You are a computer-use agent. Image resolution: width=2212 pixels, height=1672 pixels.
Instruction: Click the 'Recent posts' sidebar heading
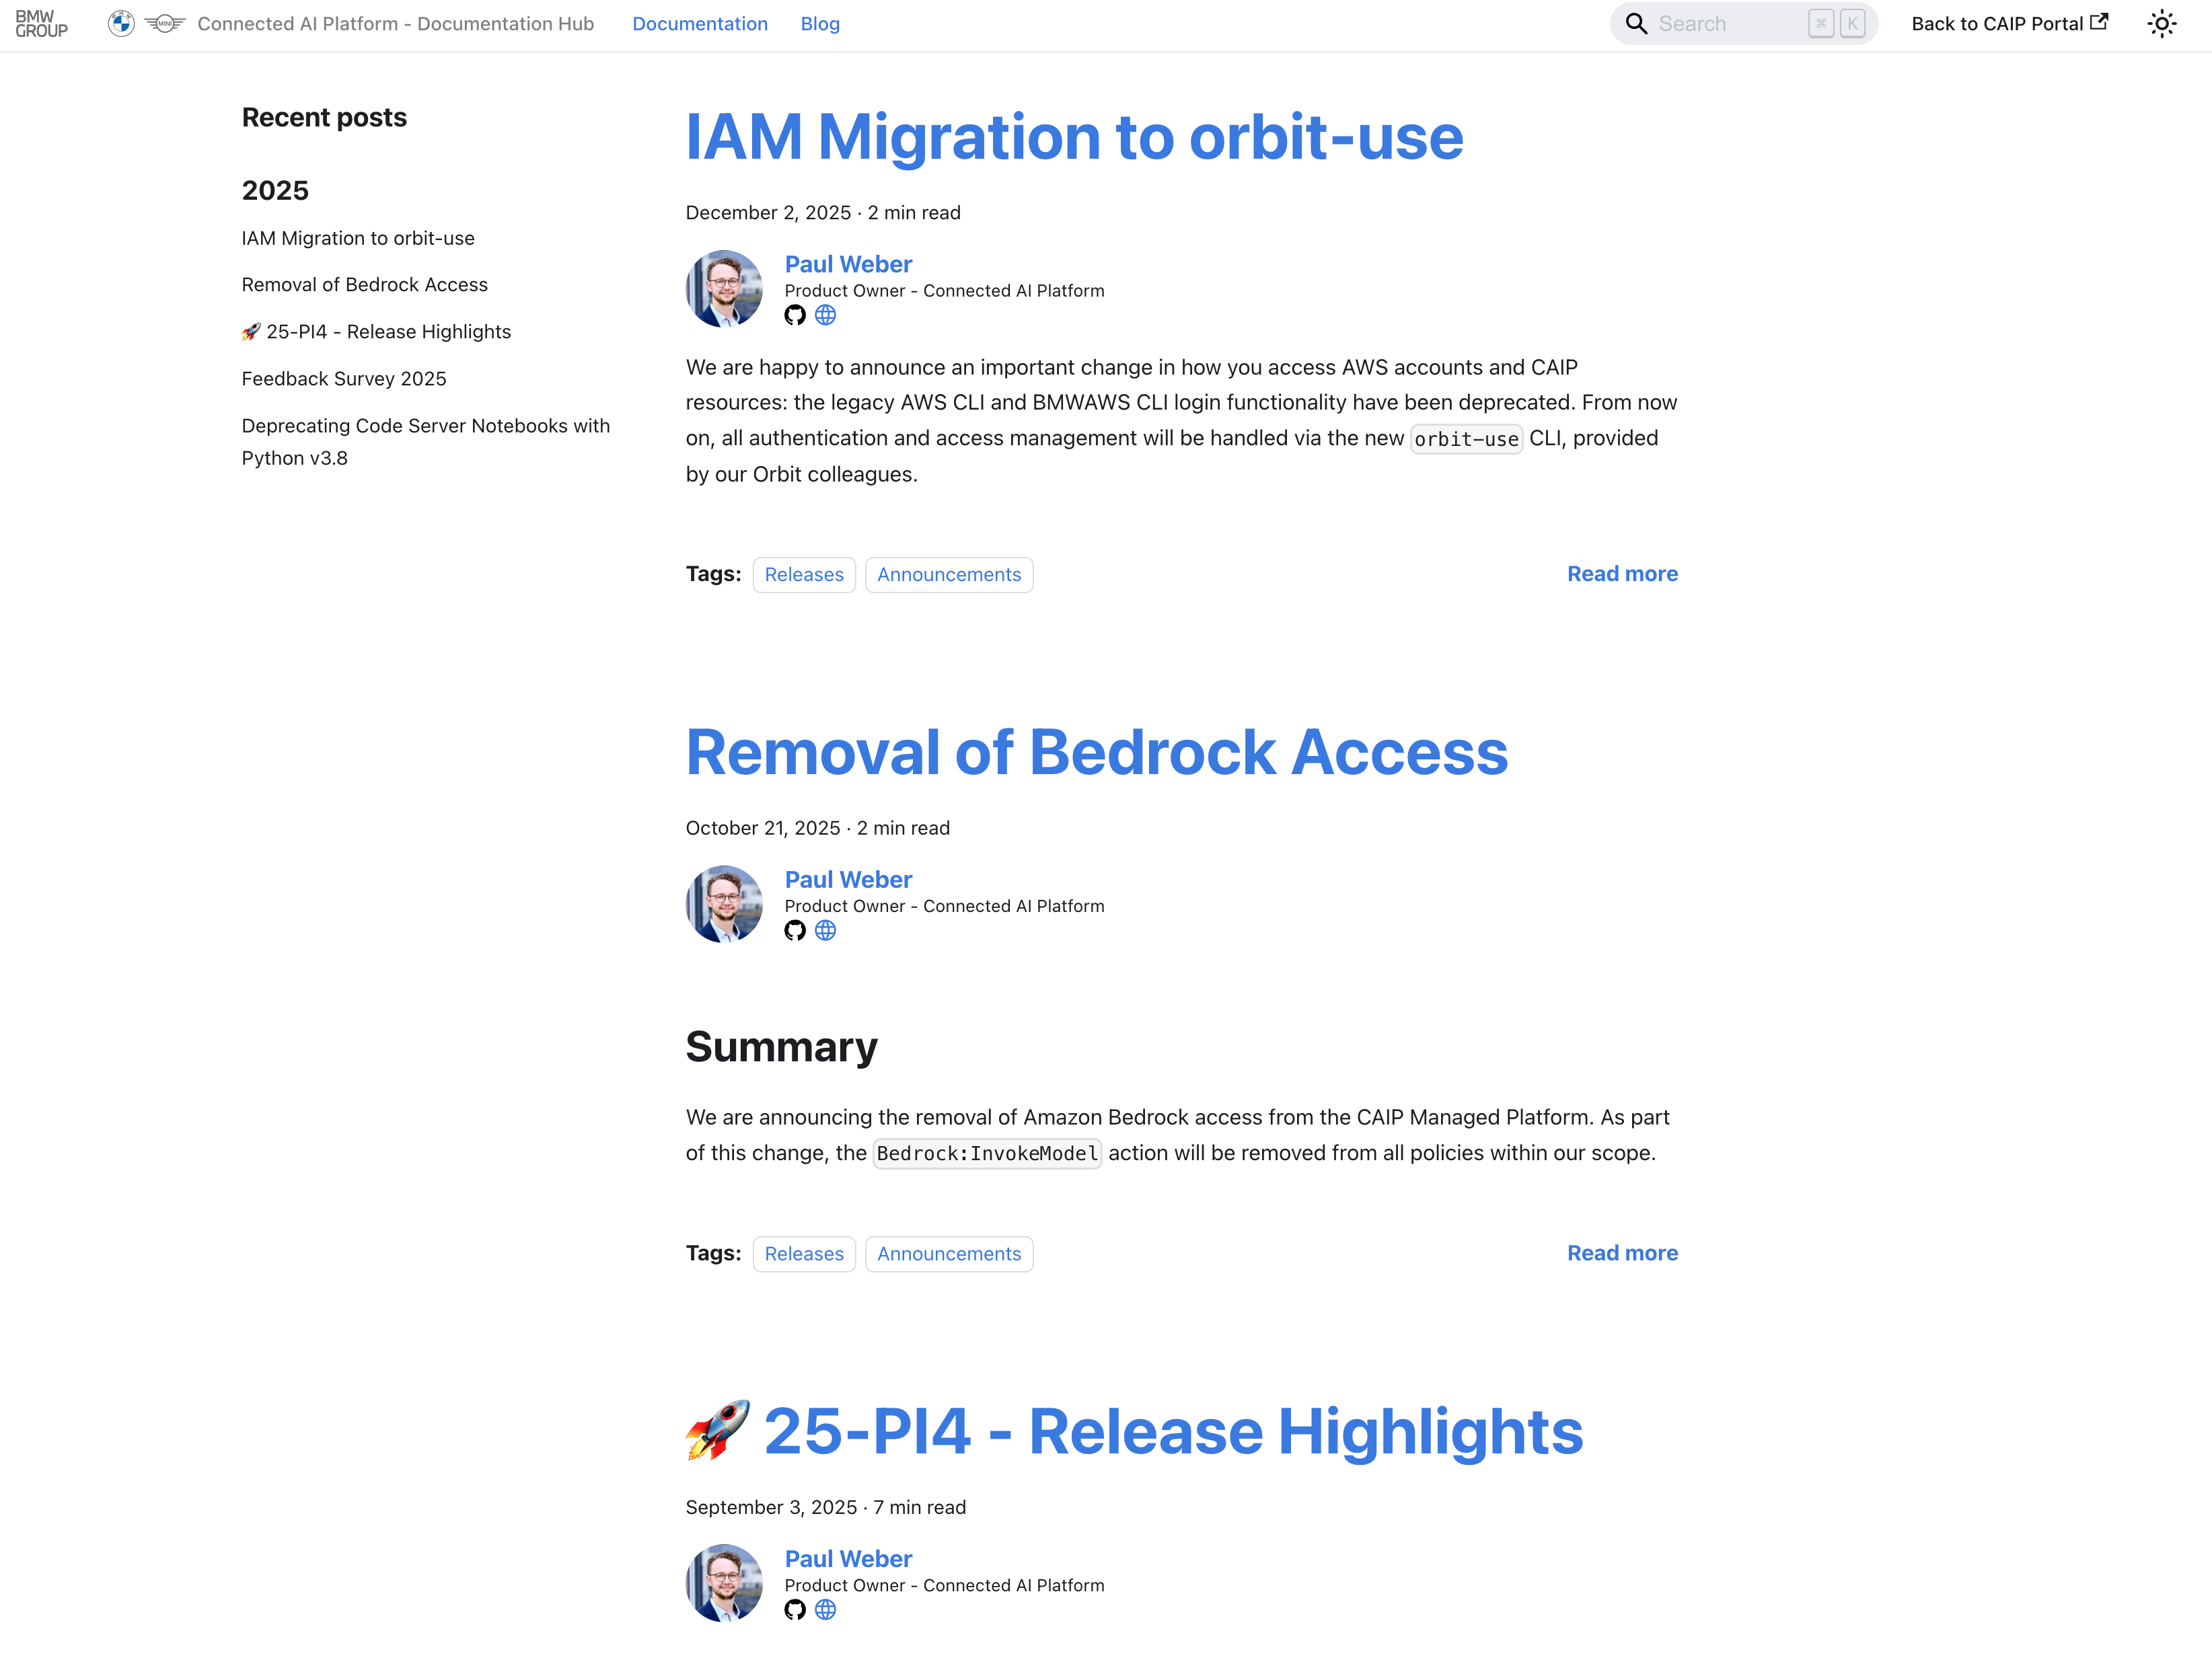point(324,117)
